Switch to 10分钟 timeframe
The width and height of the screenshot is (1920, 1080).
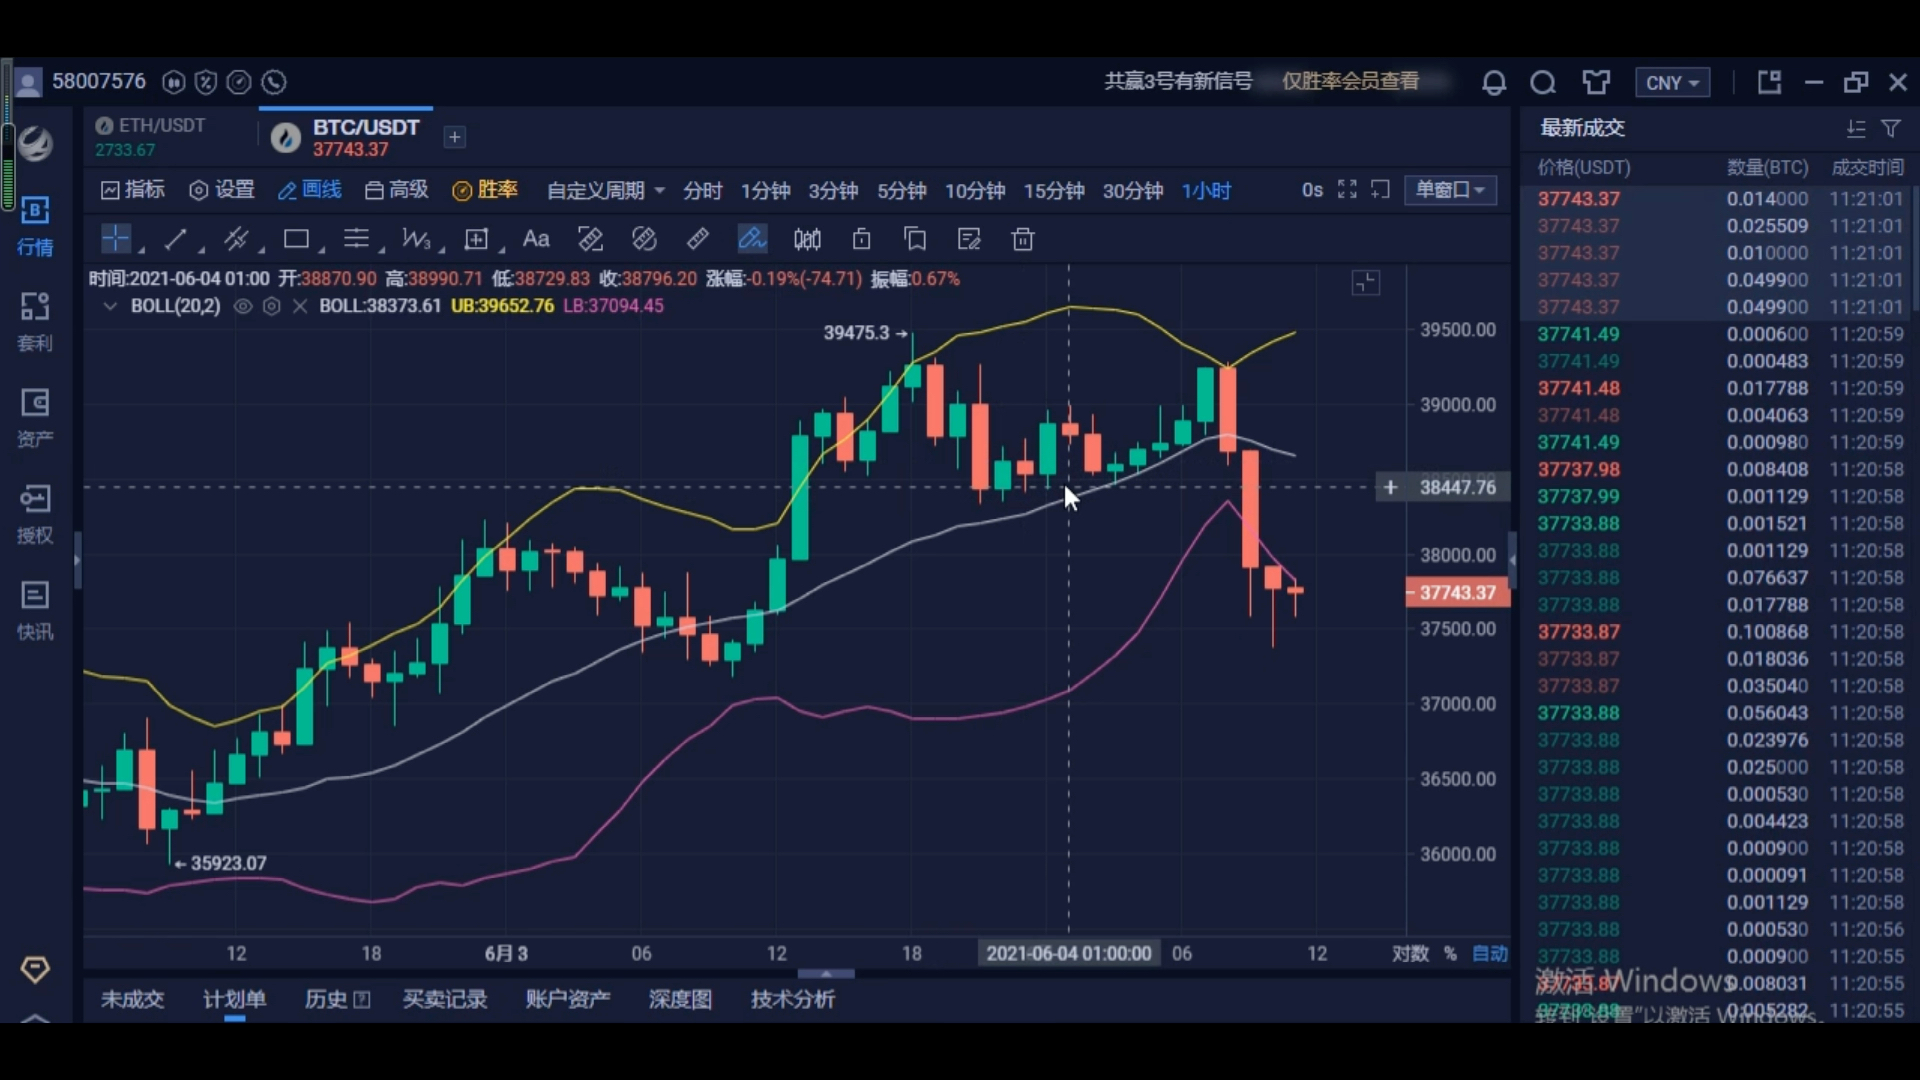975,190
